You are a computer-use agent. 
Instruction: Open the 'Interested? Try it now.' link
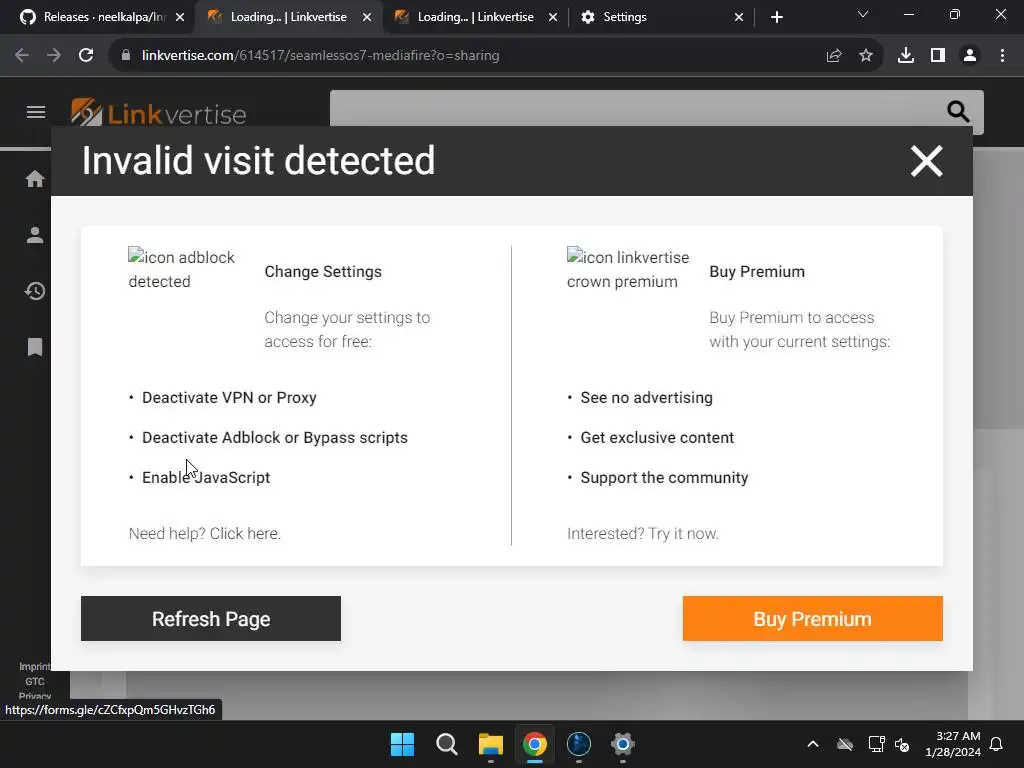[643, 534]
